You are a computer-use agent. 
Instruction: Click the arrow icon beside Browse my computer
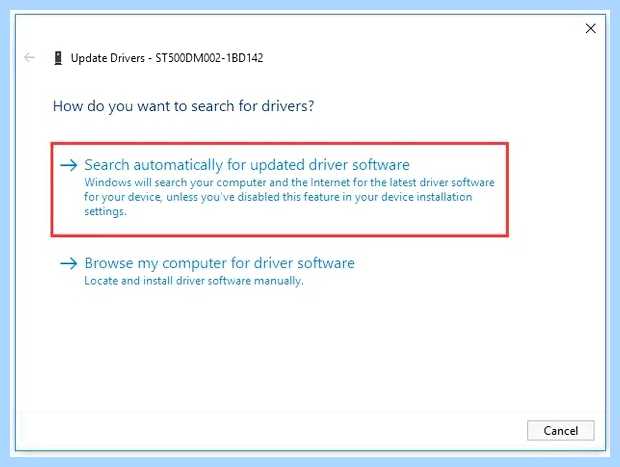tap(69, 263)
